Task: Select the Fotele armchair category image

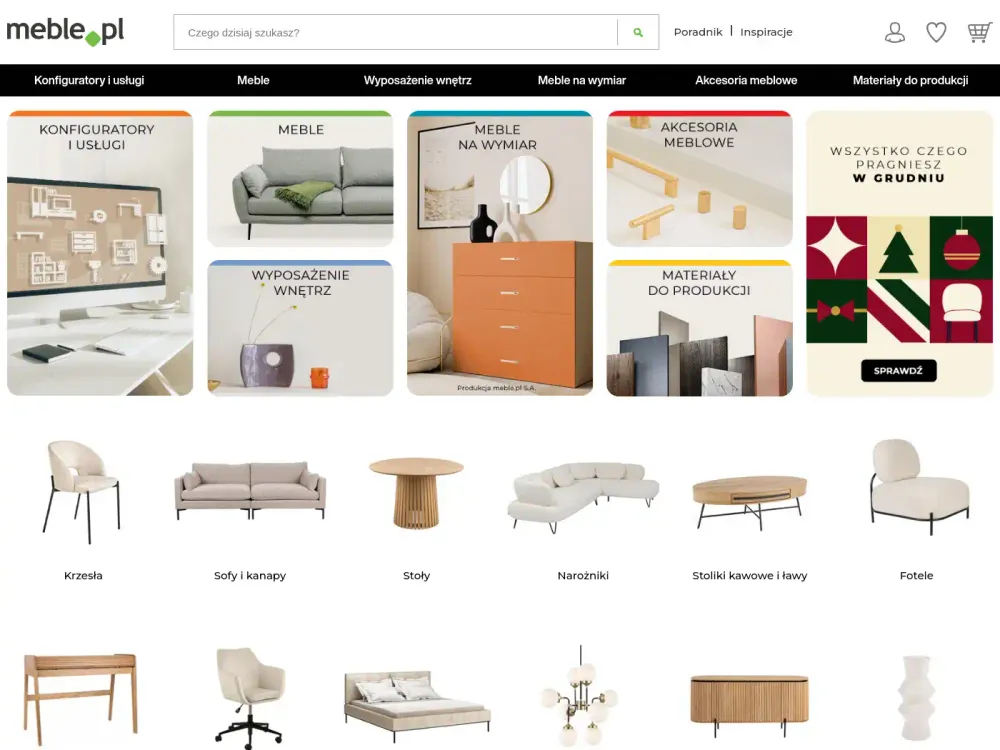Action: pos(916,486)
